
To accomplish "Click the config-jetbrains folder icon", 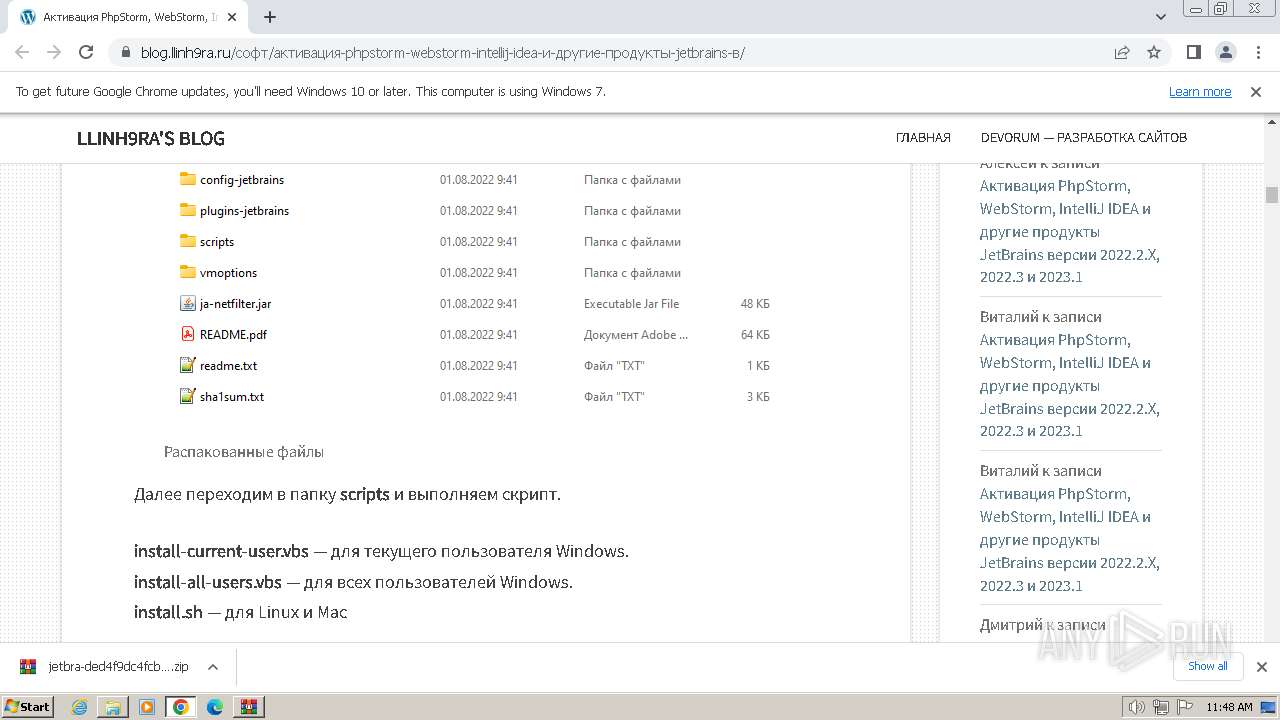I will pyautogui.click(x=188, y=179).
